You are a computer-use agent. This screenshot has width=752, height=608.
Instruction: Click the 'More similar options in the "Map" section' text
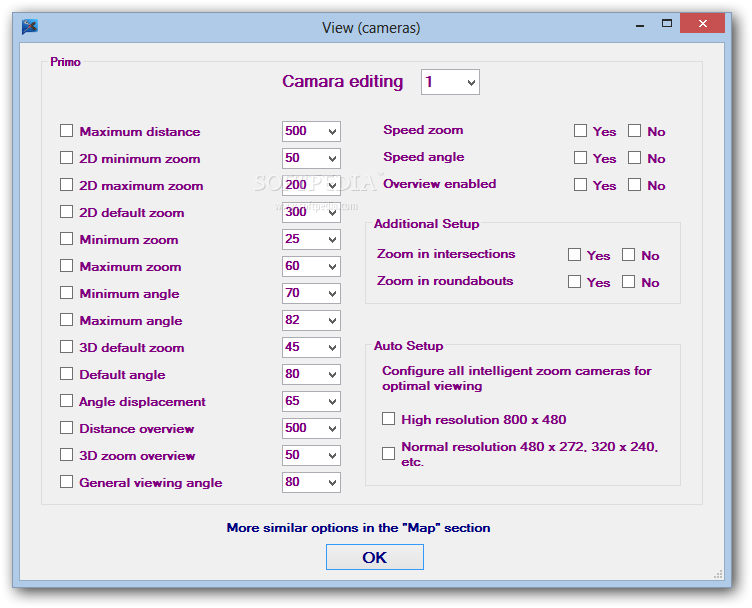[x=358, y=528]
